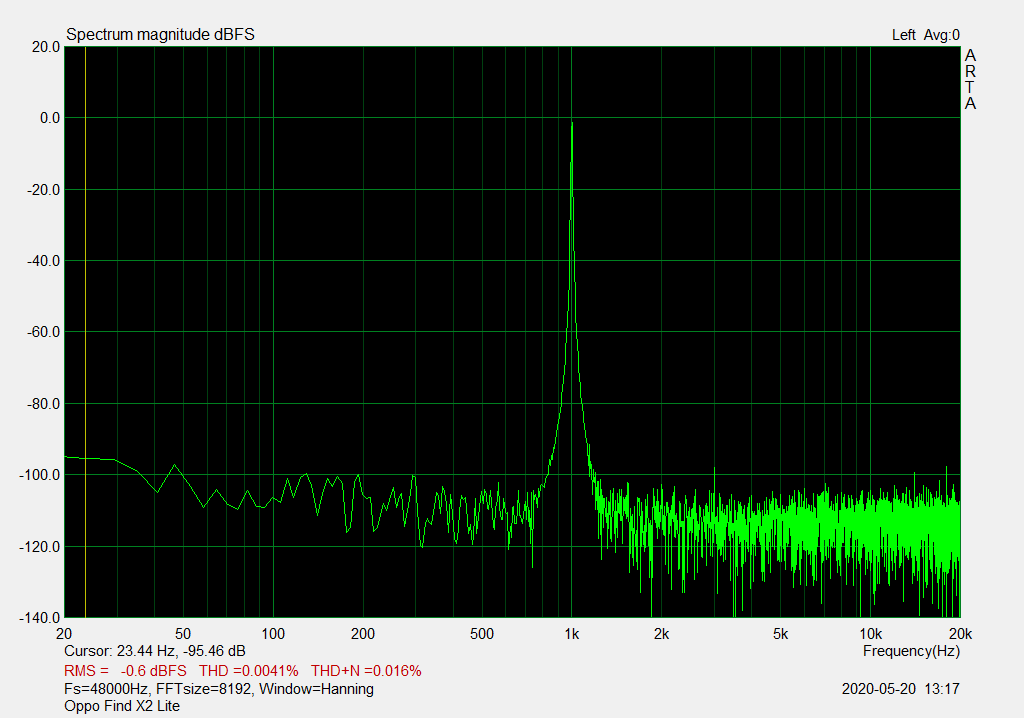Click the -100.0 label on magnitude axis
1024x718 pixels.
click(x=39, y=475)
